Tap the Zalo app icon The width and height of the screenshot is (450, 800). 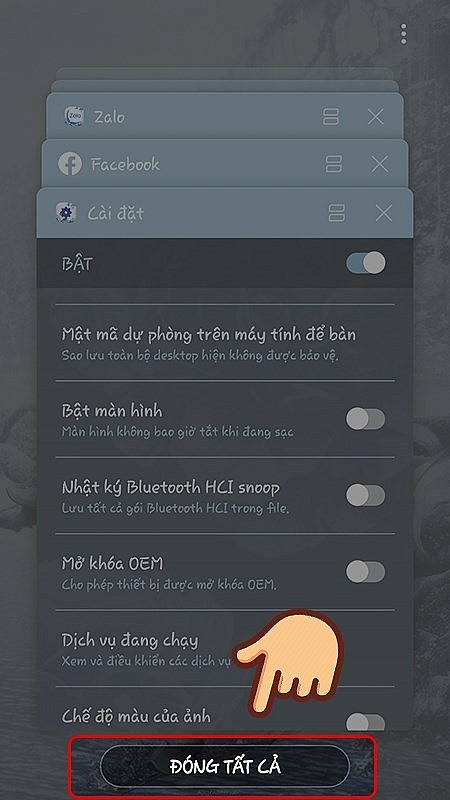coord(74,116)
